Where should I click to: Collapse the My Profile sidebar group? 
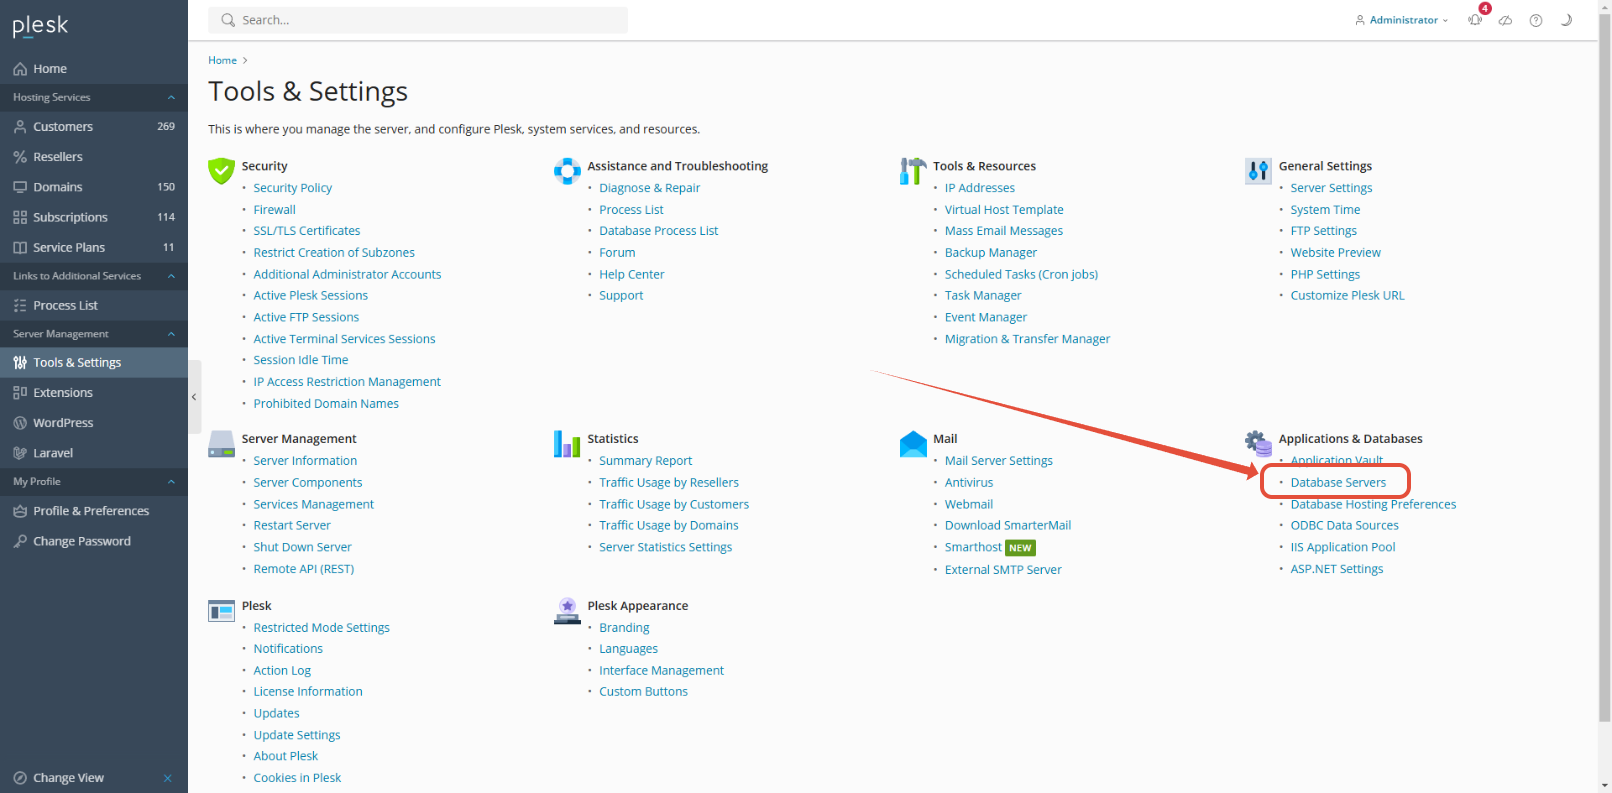tap(171, 482)
